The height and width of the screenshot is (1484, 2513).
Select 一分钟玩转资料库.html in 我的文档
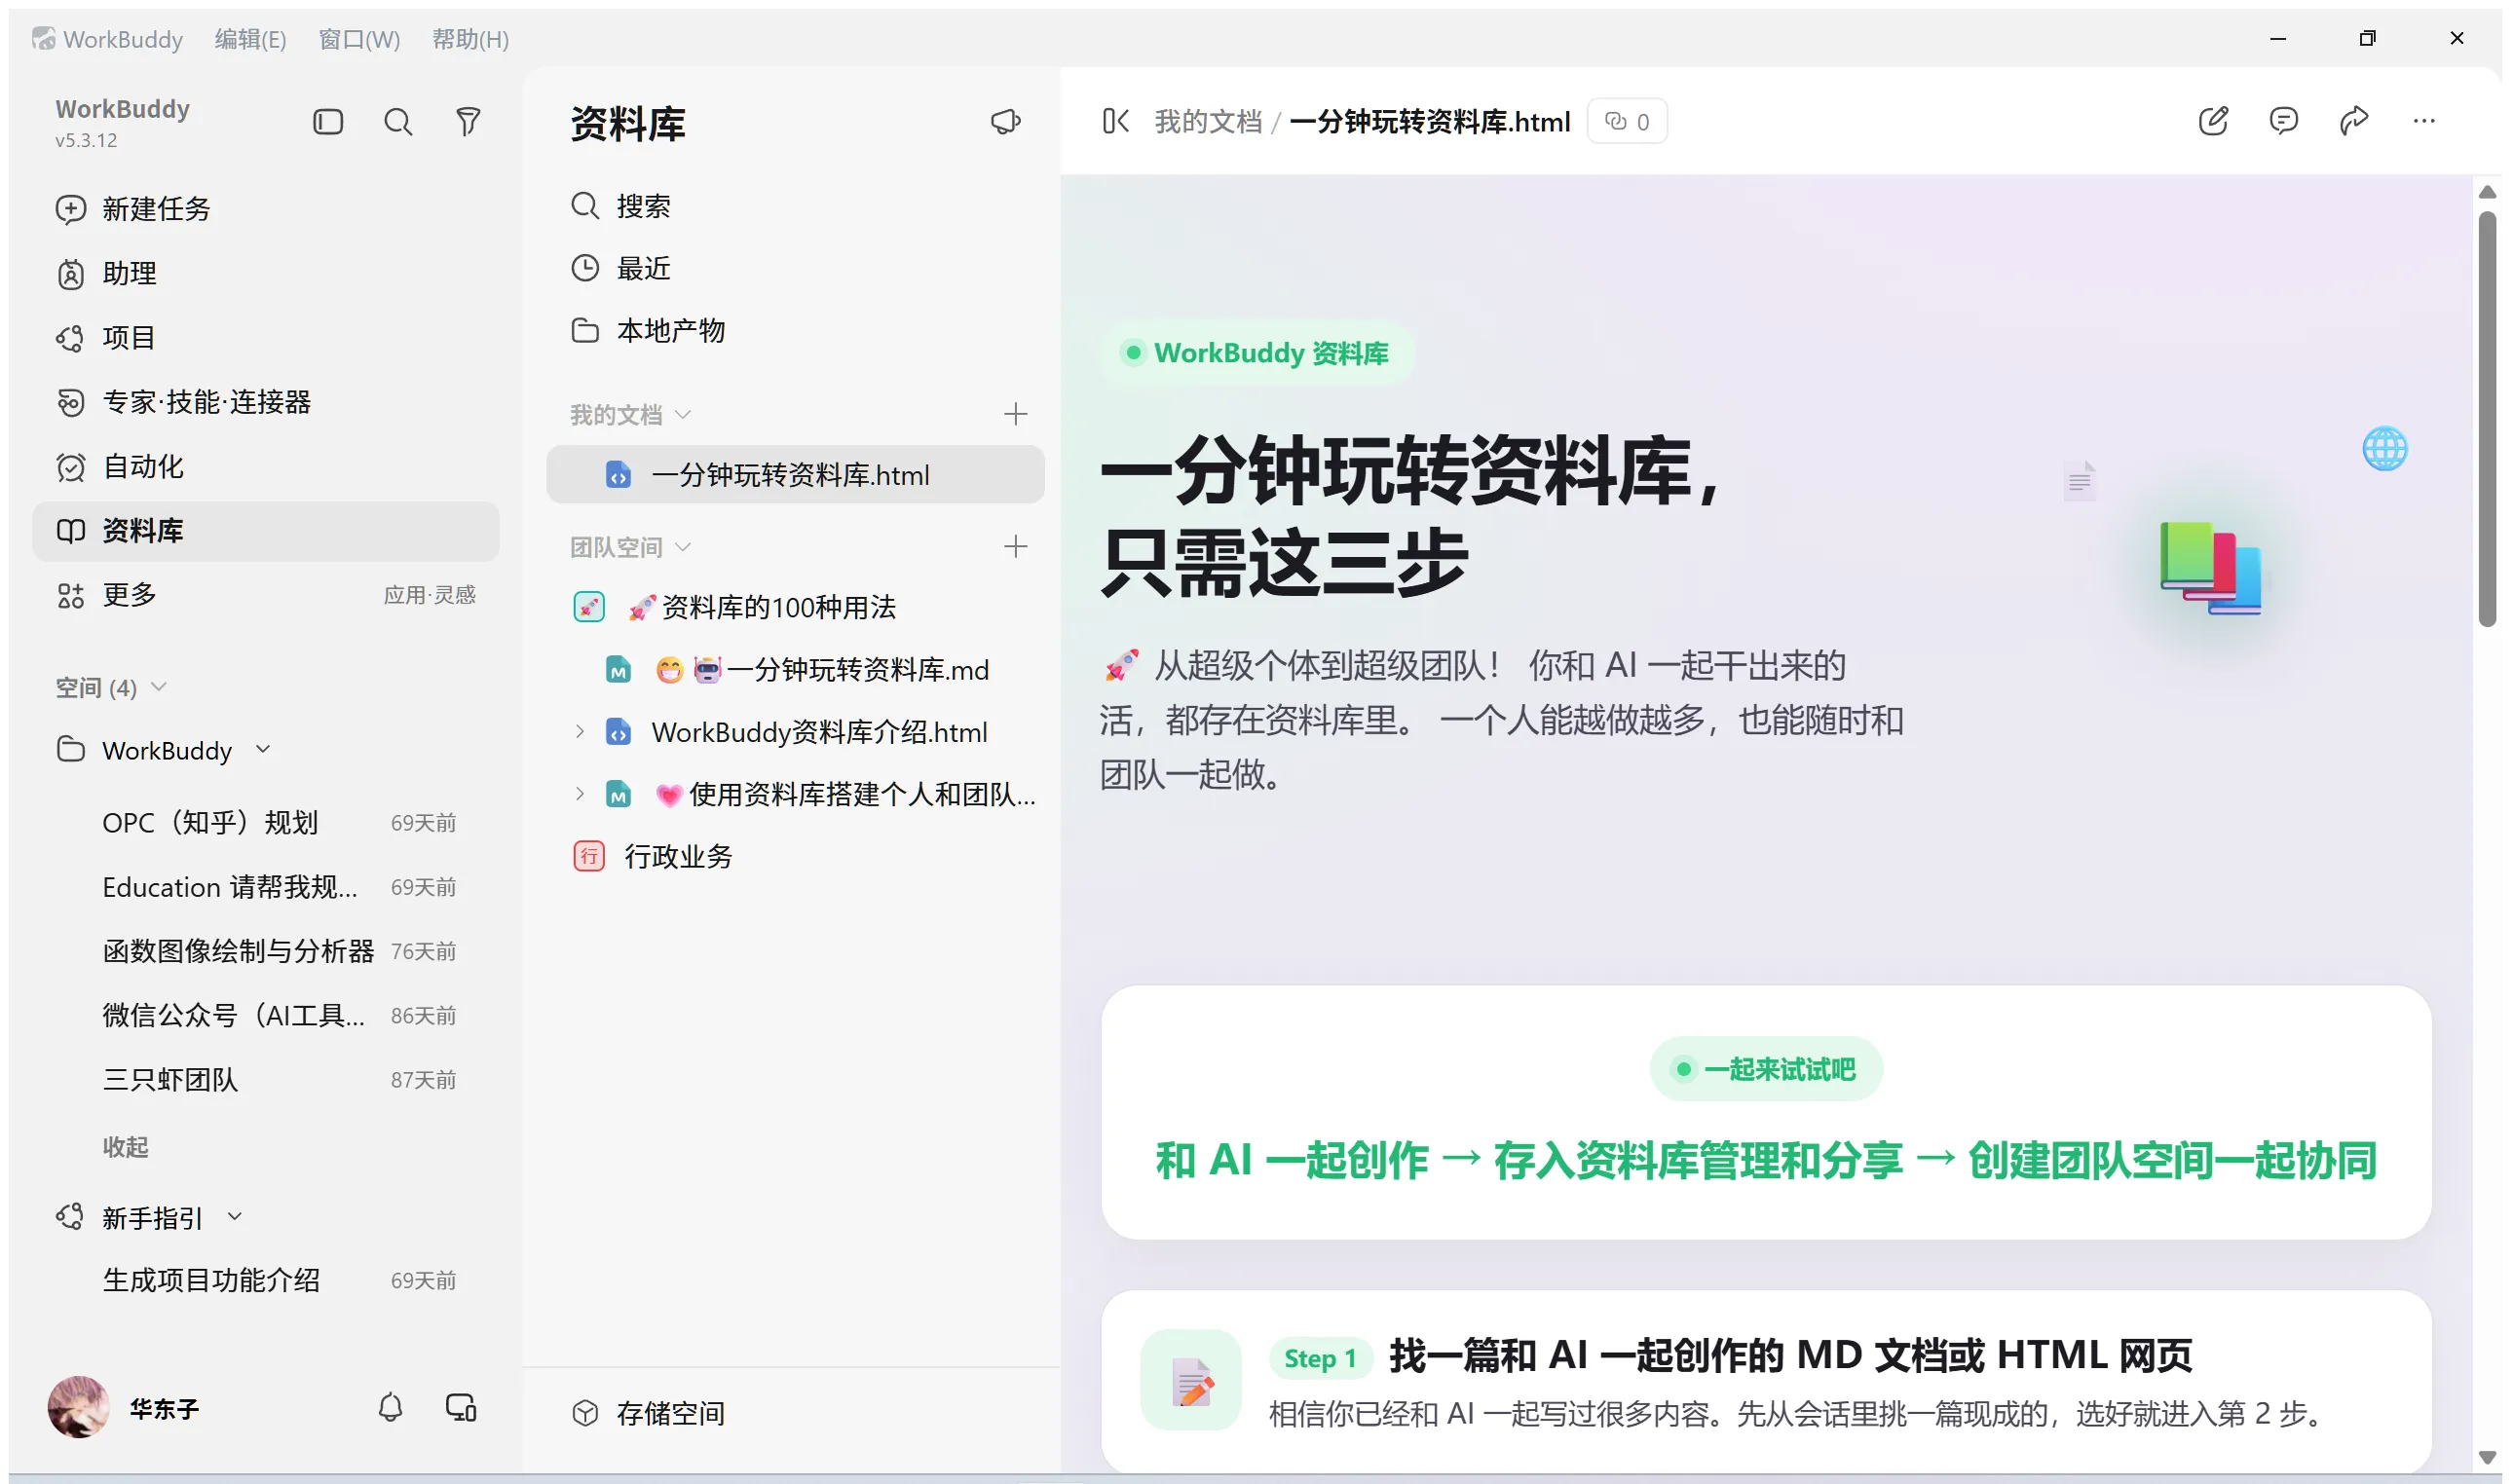(795, 475)
